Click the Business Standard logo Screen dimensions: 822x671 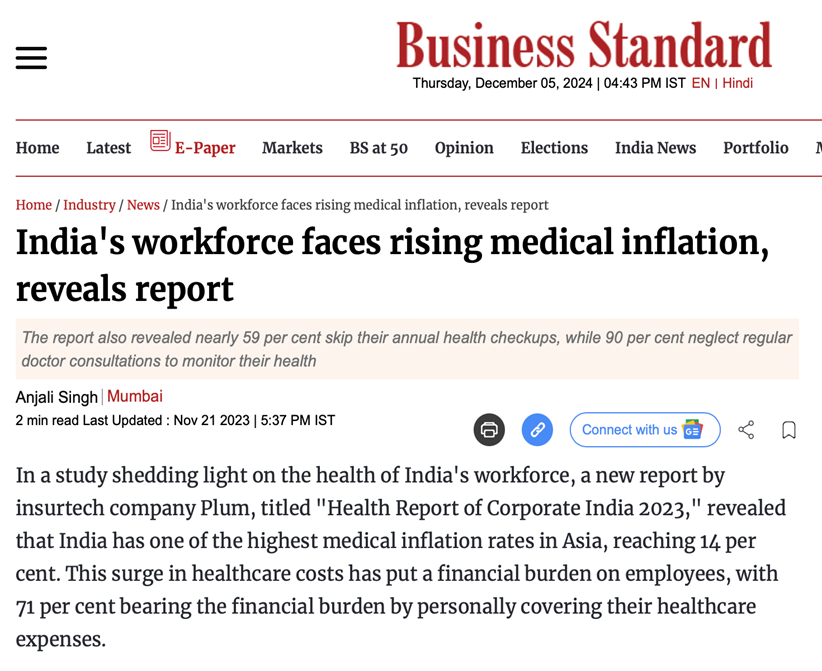pos(585,44)
